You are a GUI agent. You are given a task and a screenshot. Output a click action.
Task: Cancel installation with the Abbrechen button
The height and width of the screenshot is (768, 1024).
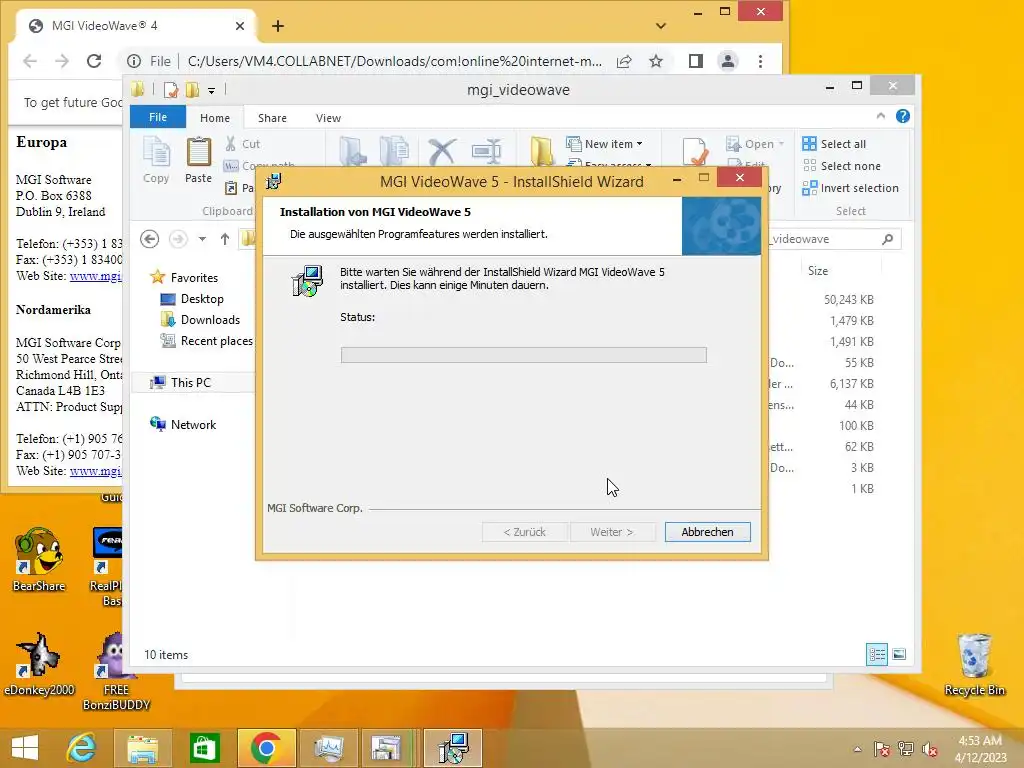[x=707, y=532]
